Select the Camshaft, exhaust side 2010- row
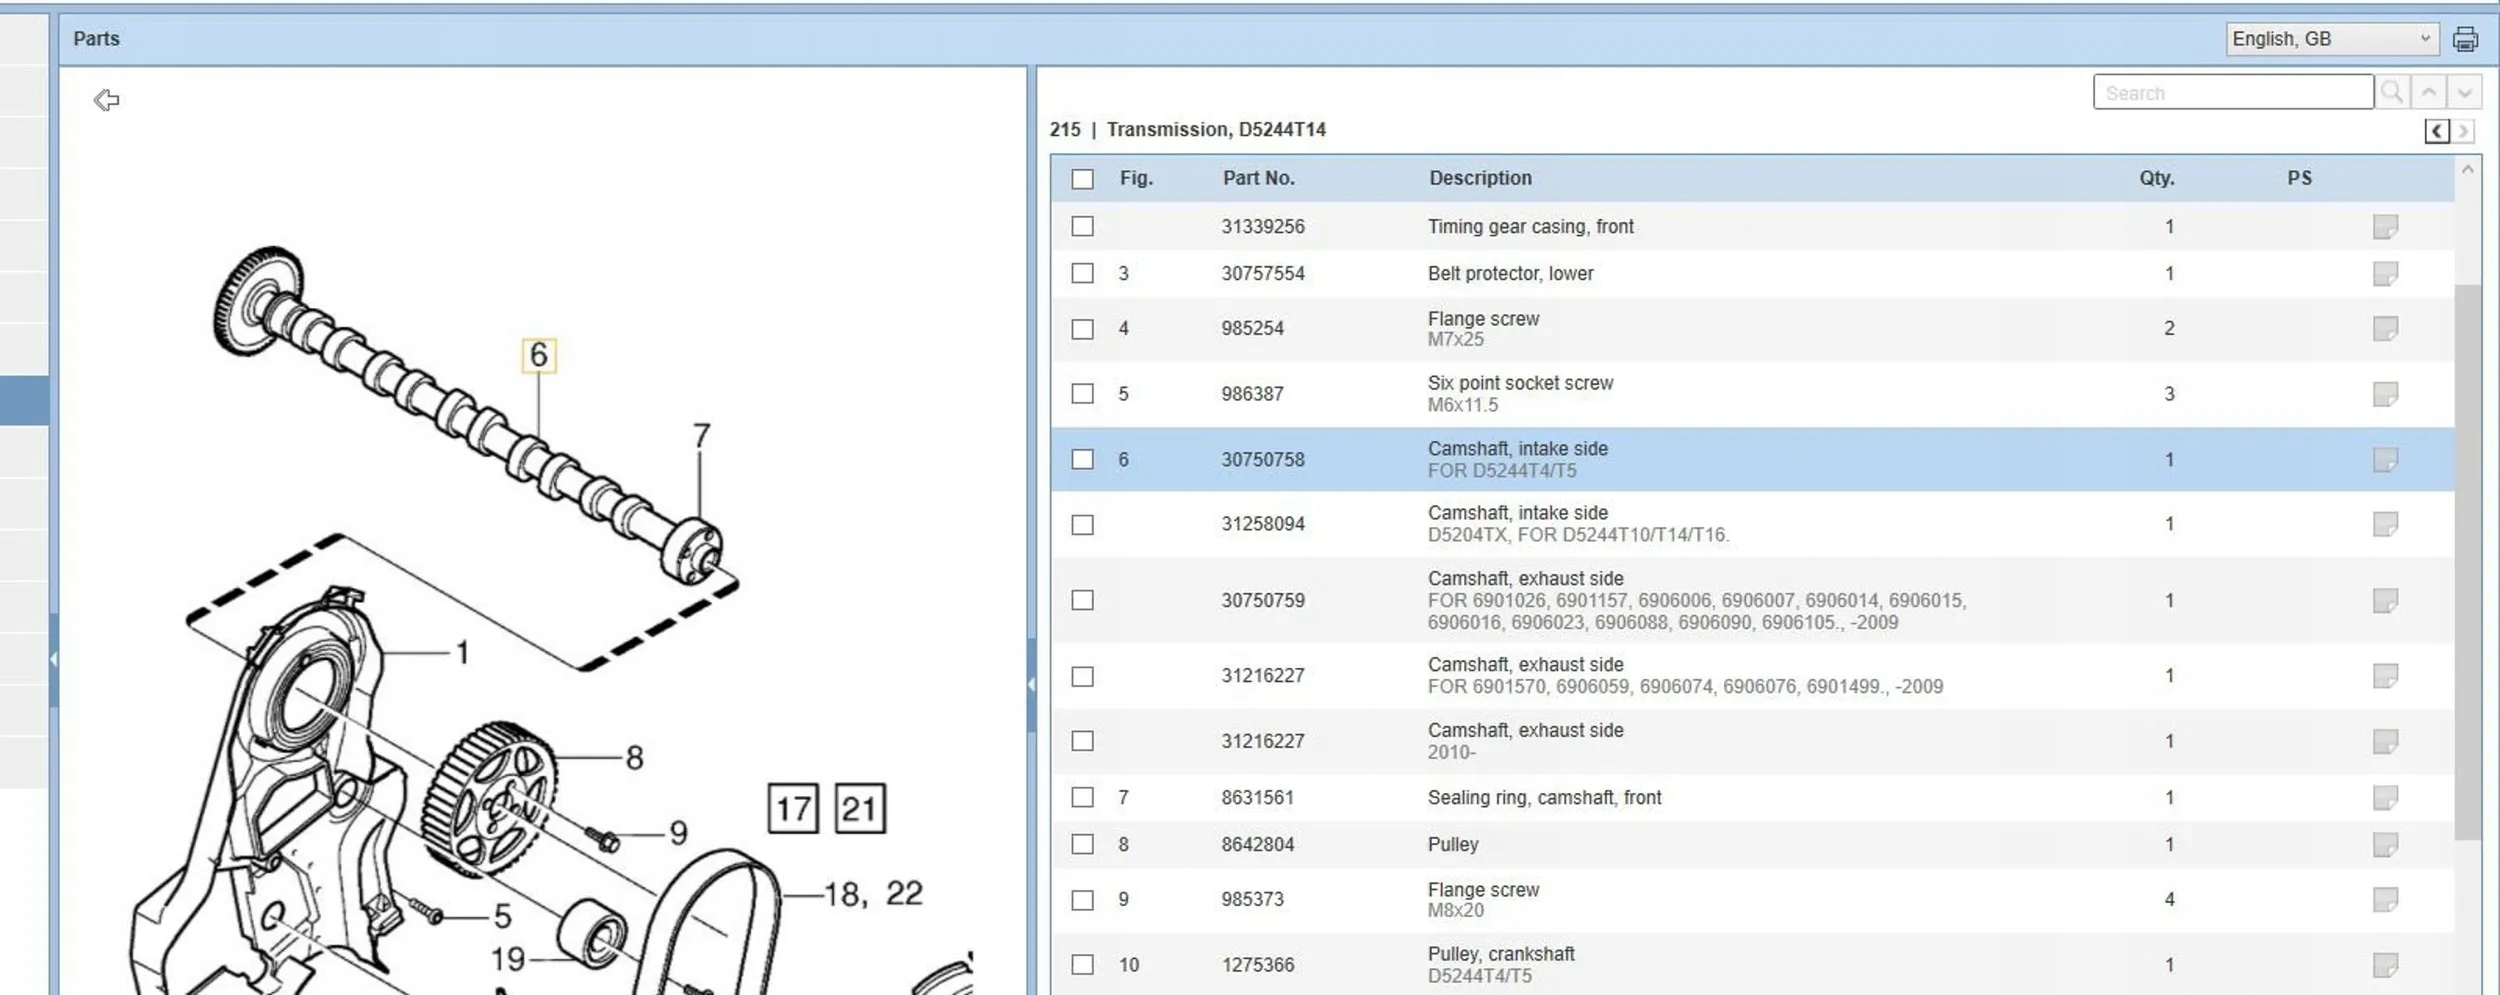The image size is (2500, 995). click(1752, 741)
